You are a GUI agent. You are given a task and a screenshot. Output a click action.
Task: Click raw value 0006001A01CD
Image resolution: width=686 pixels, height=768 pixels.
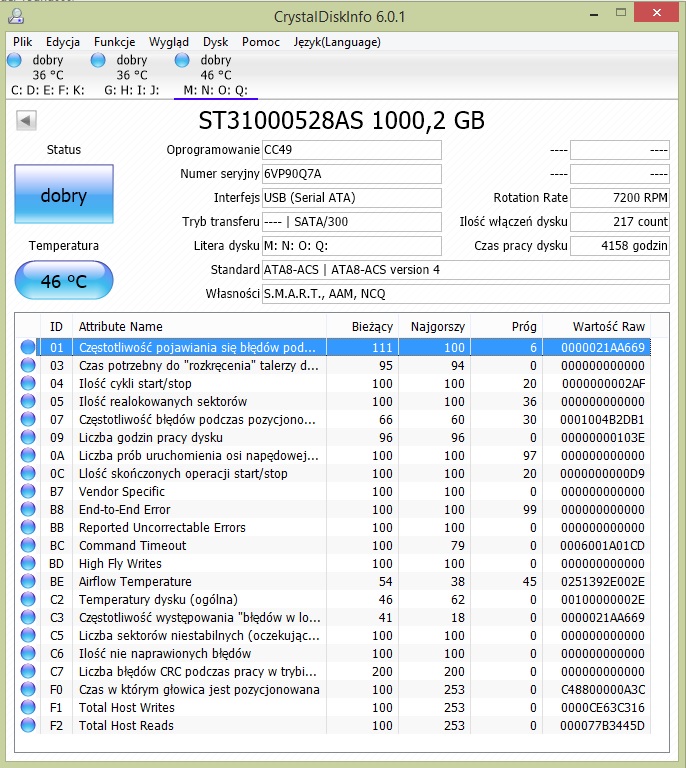(x=603, y=546)
